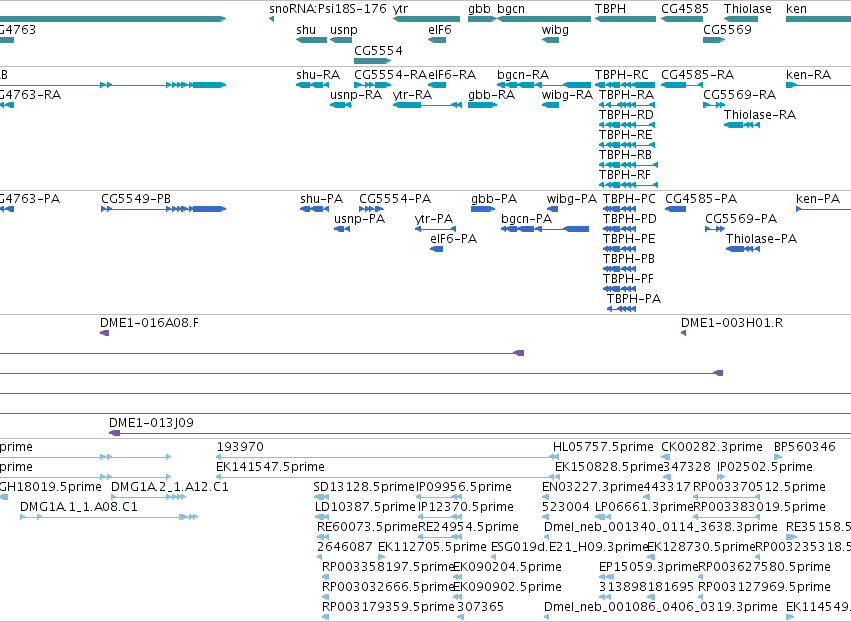Select the transcript glyph under the ytr-RA label
This screenshot has width=851, height=622.
427,105
